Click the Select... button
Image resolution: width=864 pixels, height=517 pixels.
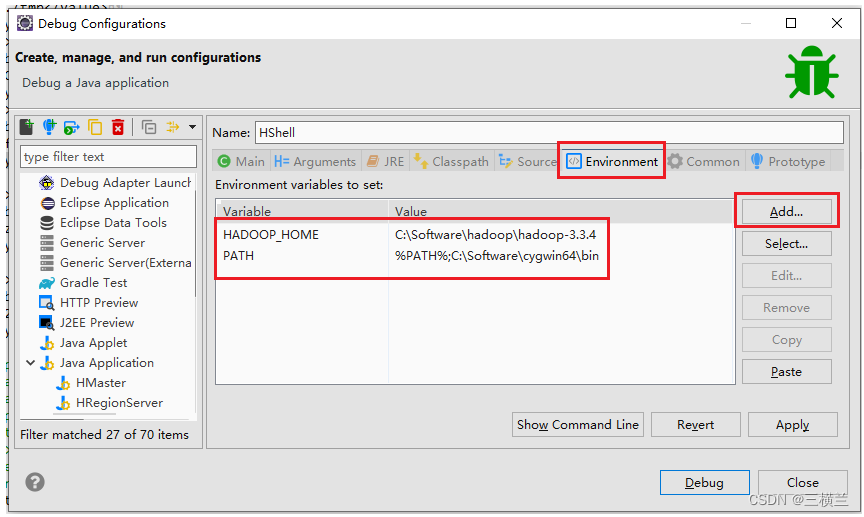pyautogui.click(x=786, y=244)
